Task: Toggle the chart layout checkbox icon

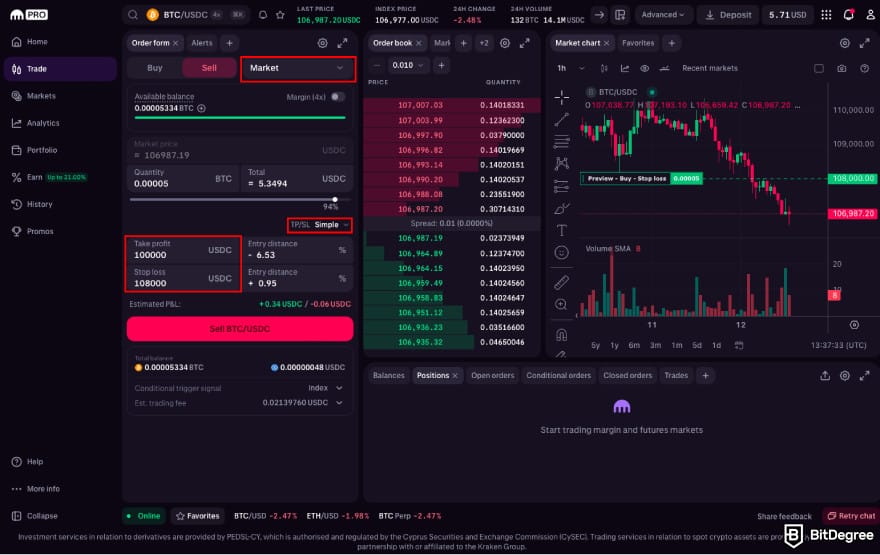Action: [x=819, y=68]
